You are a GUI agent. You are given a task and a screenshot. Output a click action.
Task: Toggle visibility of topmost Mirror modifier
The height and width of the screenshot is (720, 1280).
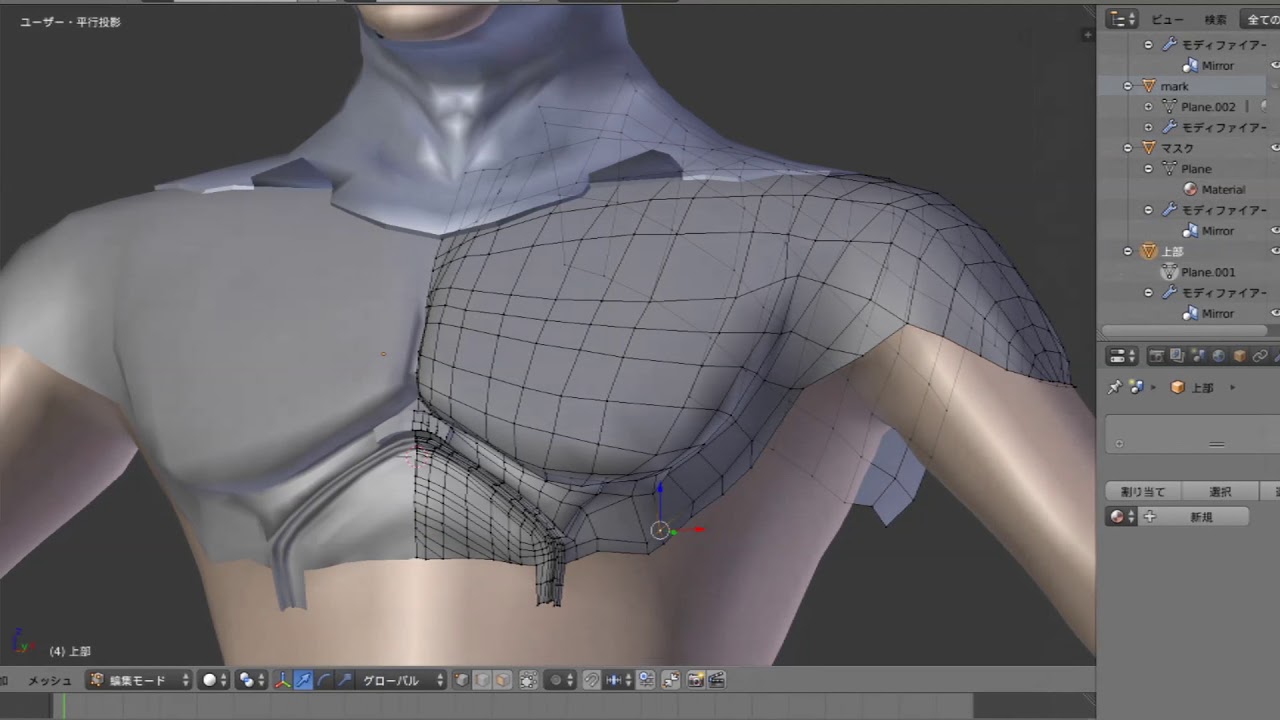pyautogui.click(x=1275, y=65)
